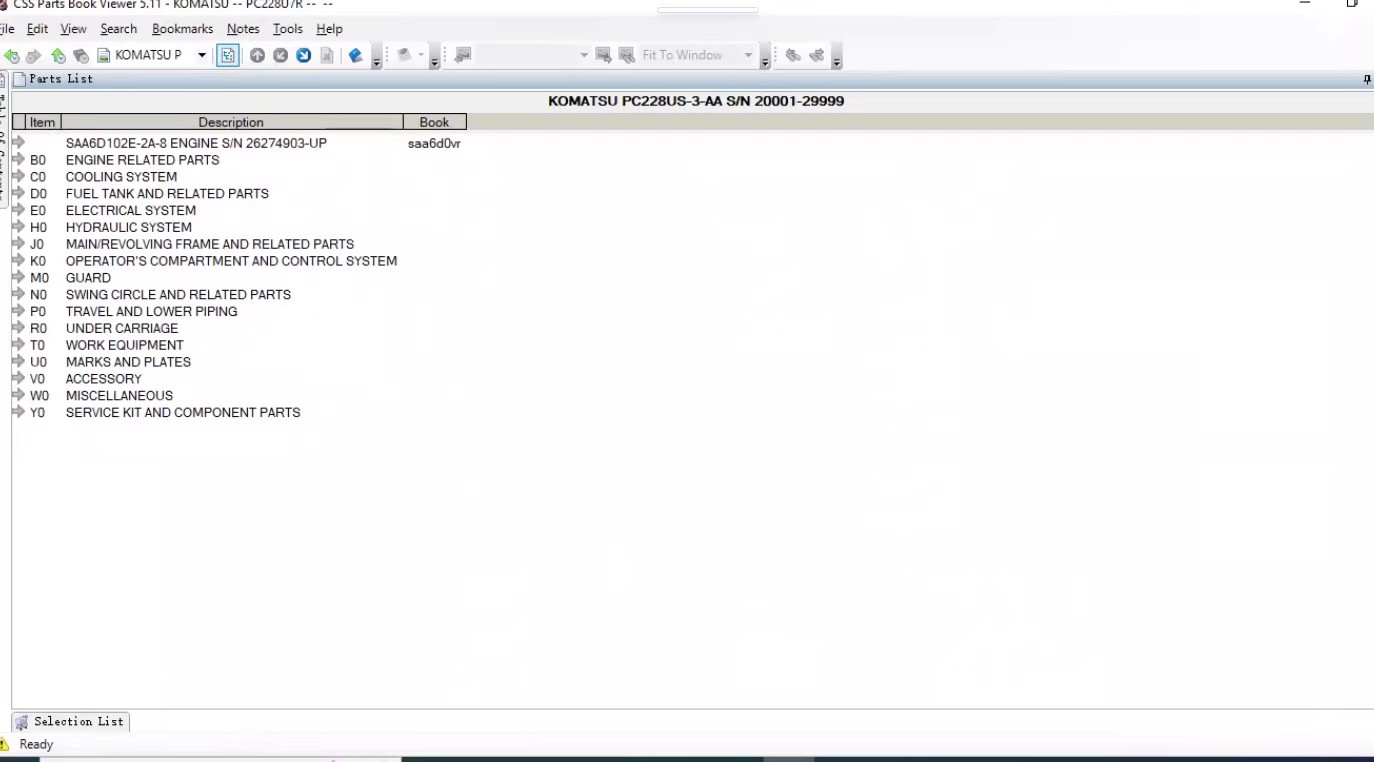Image resolution: width=1374 pixels, height=762 pixels.
Task: Click the green up-level arrow icon
Action: [58, 56]
